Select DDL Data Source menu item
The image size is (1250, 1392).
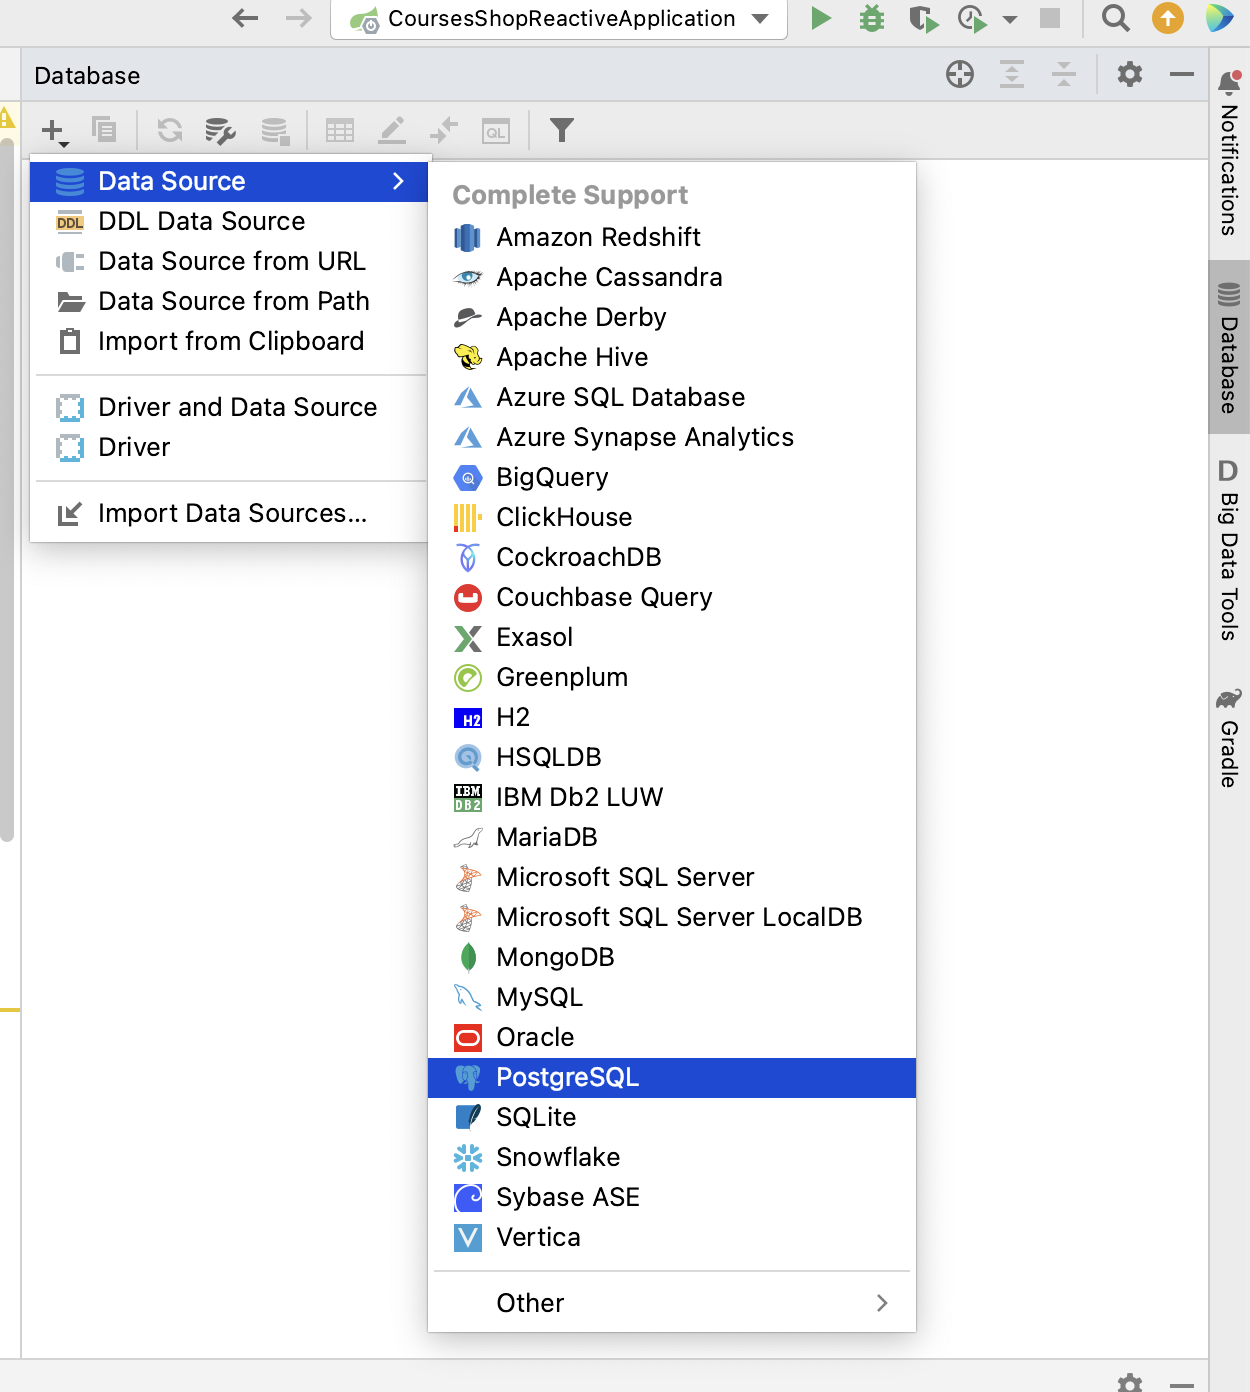tap(201, 221)
